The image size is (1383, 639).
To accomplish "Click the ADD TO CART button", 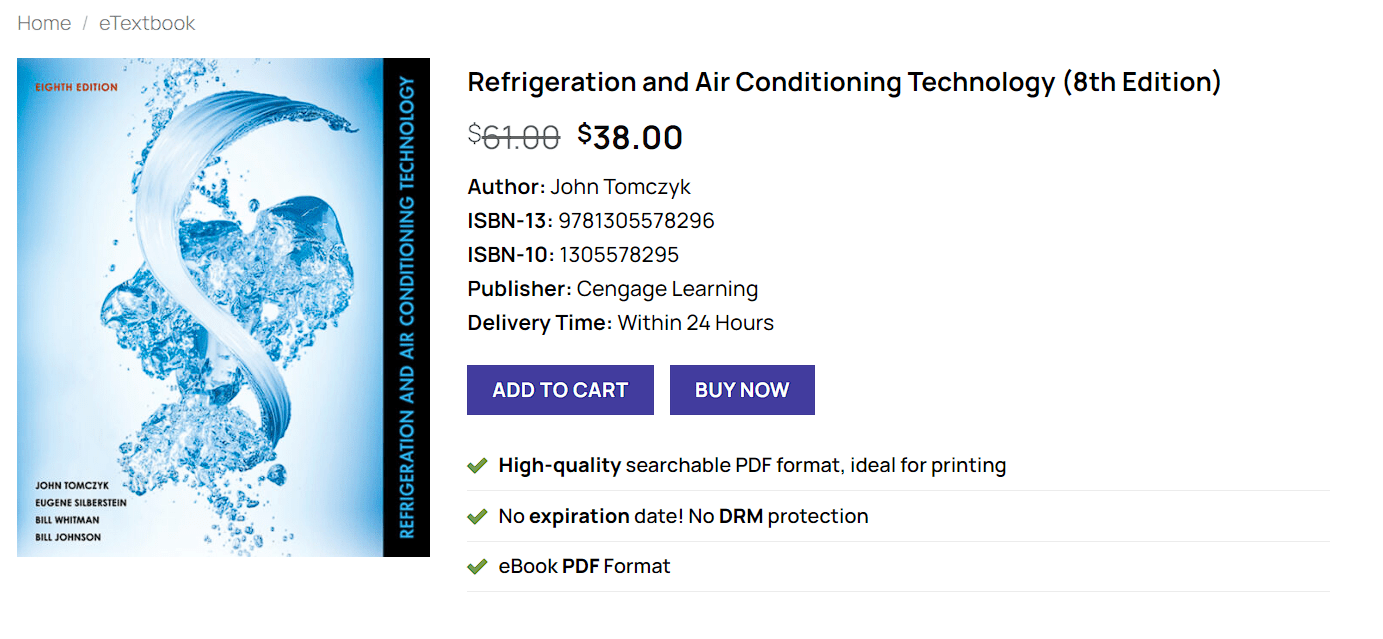I will tap(560, 390).
